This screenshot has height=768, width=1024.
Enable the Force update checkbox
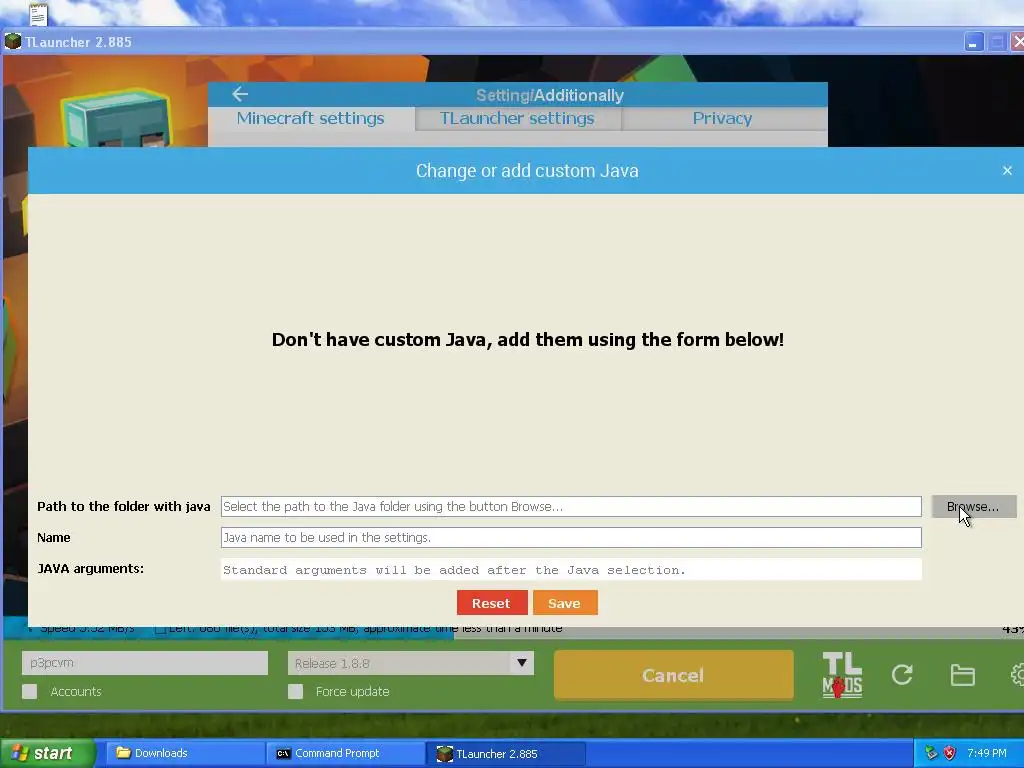click(x=296, y=692)
